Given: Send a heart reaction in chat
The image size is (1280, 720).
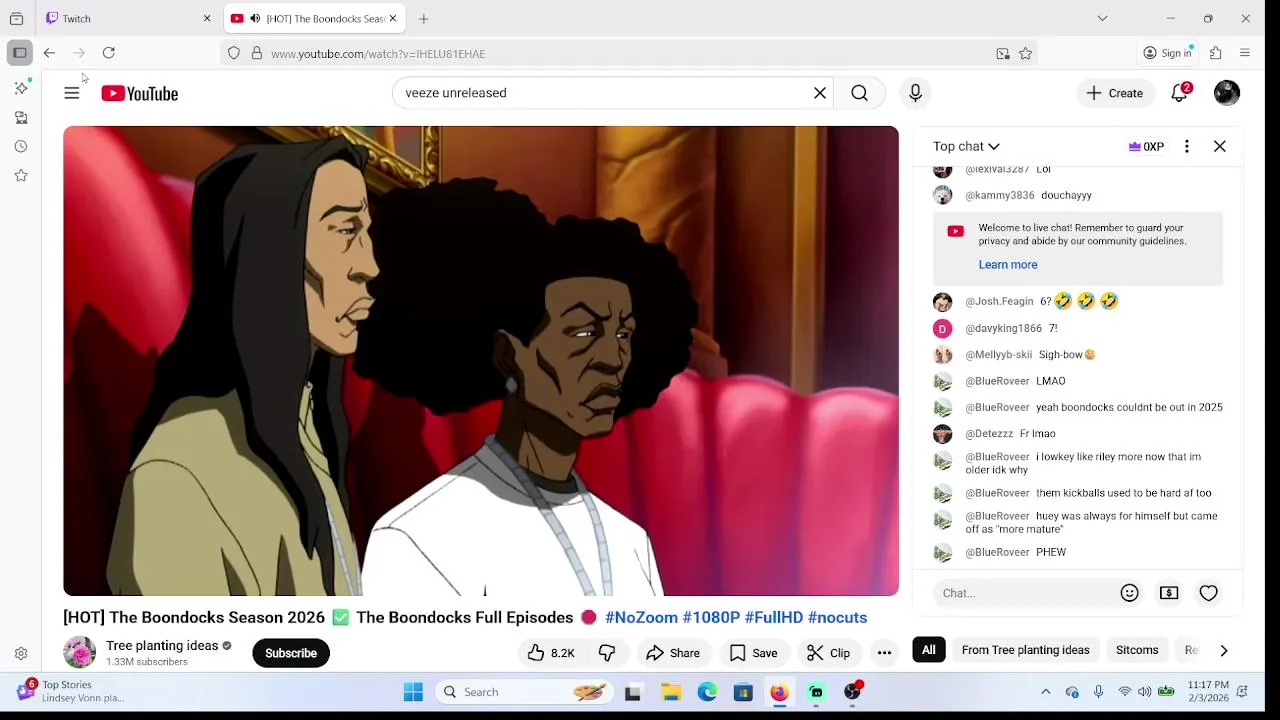Looking at the screenshot, I should pos(1209,593).
